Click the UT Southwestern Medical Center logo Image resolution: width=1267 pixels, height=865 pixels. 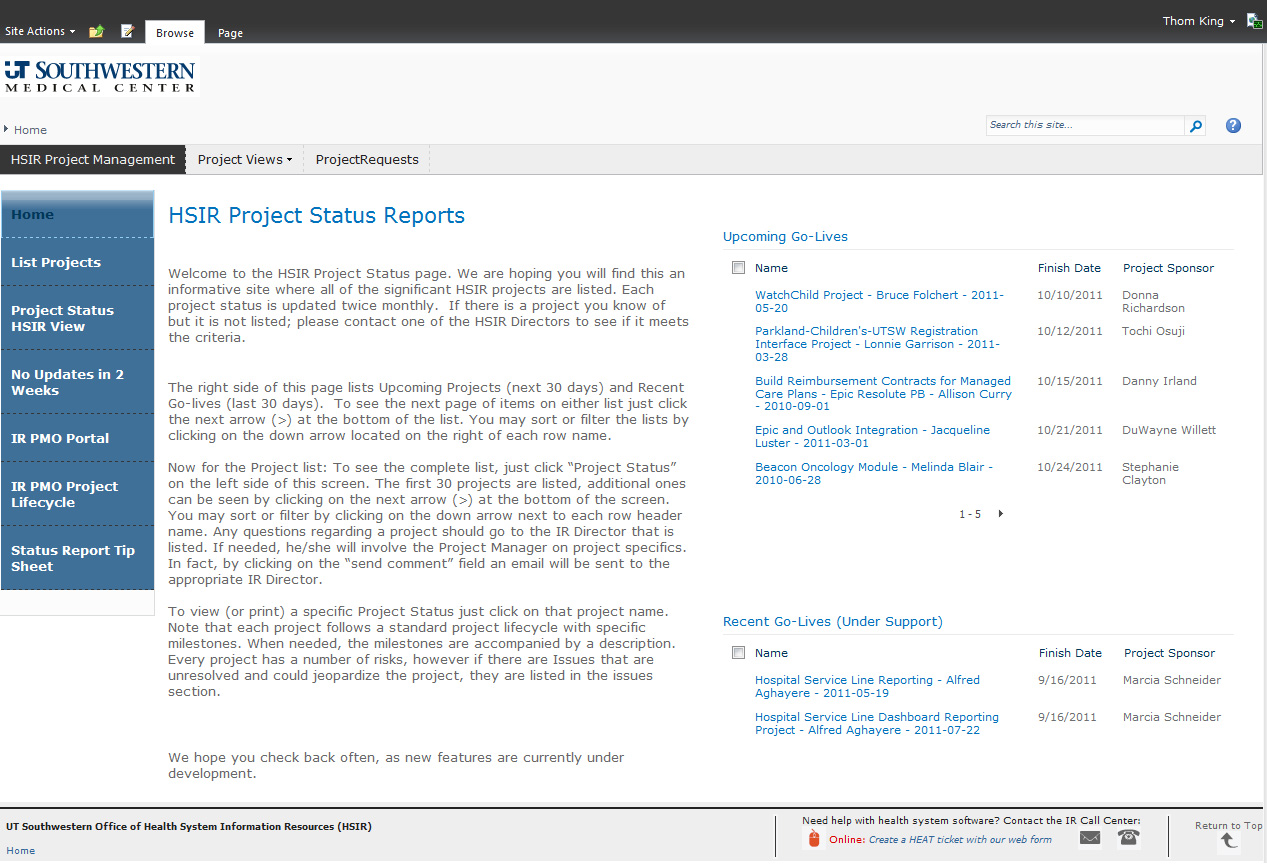pyautogui.click(x=100, y=76)
